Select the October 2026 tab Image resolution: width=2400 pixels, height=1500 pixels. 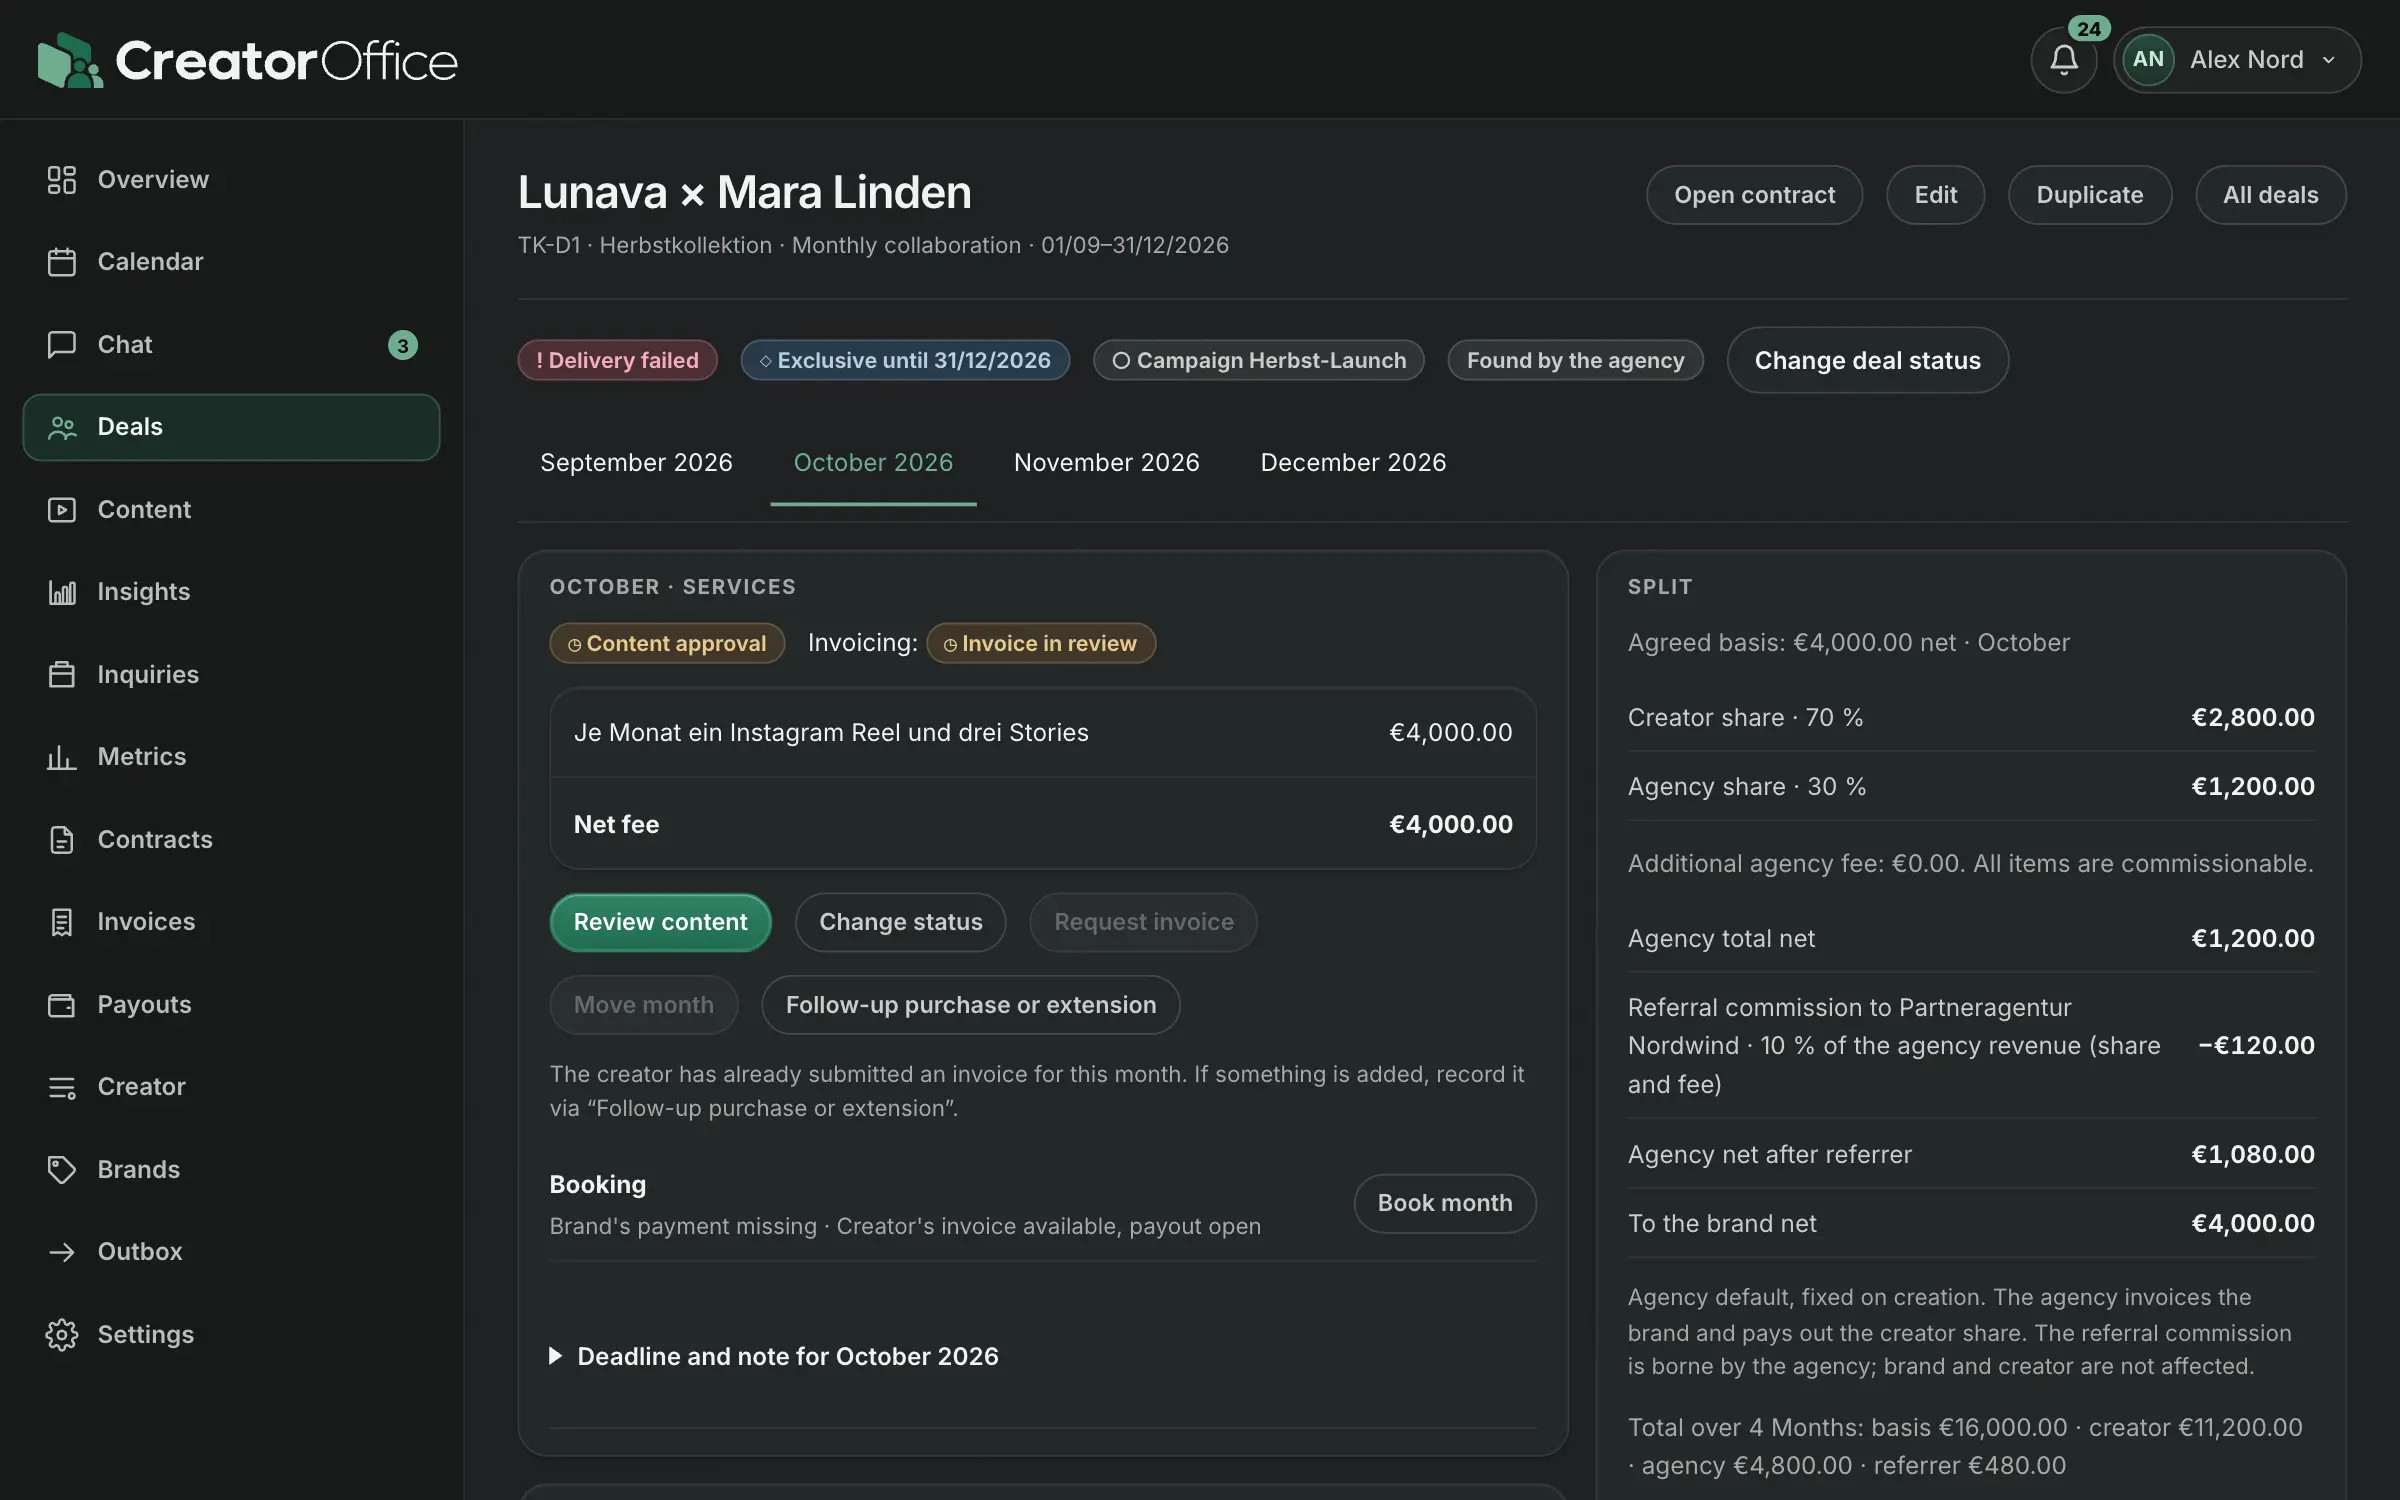tap(873, 463)
